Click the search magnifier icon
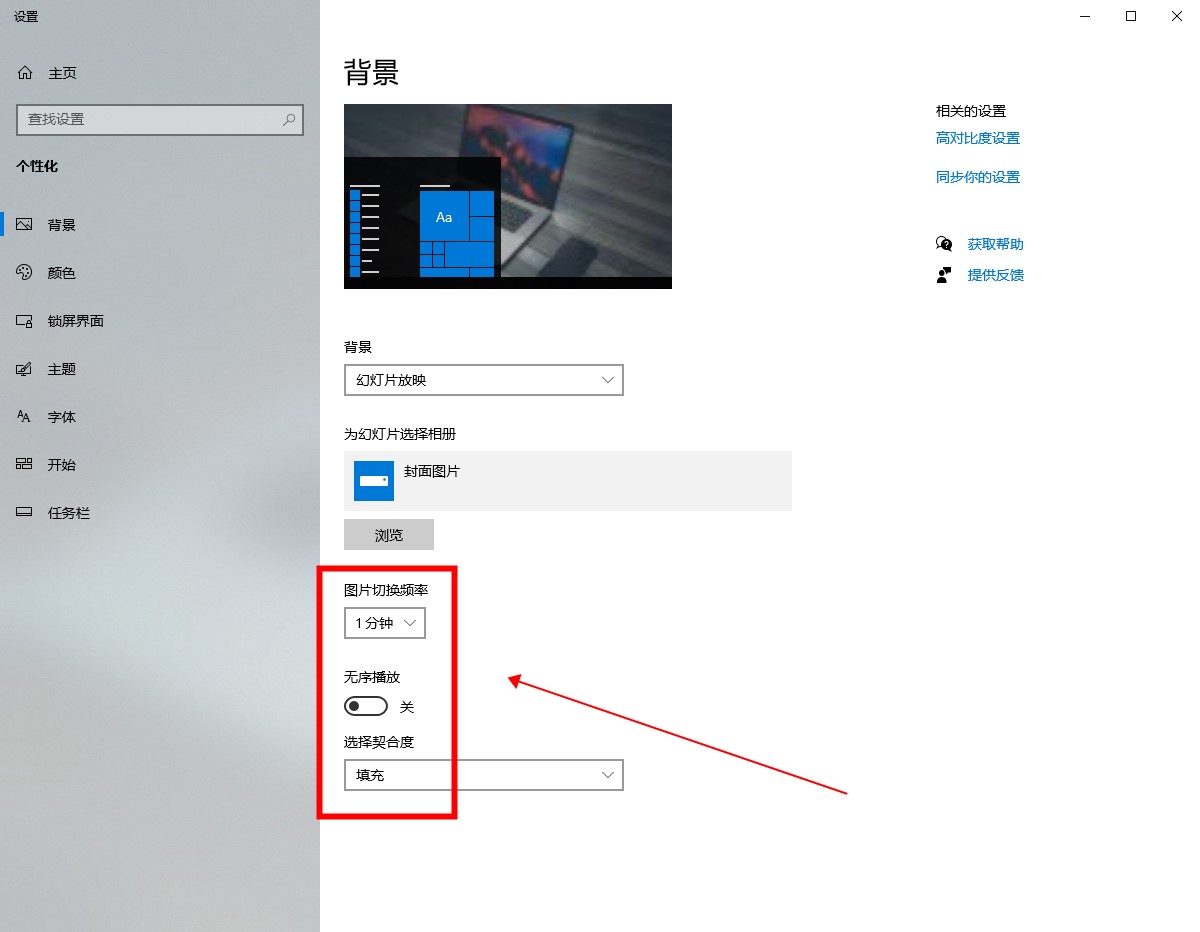The image size is (1200, 932). pos(289,119)
